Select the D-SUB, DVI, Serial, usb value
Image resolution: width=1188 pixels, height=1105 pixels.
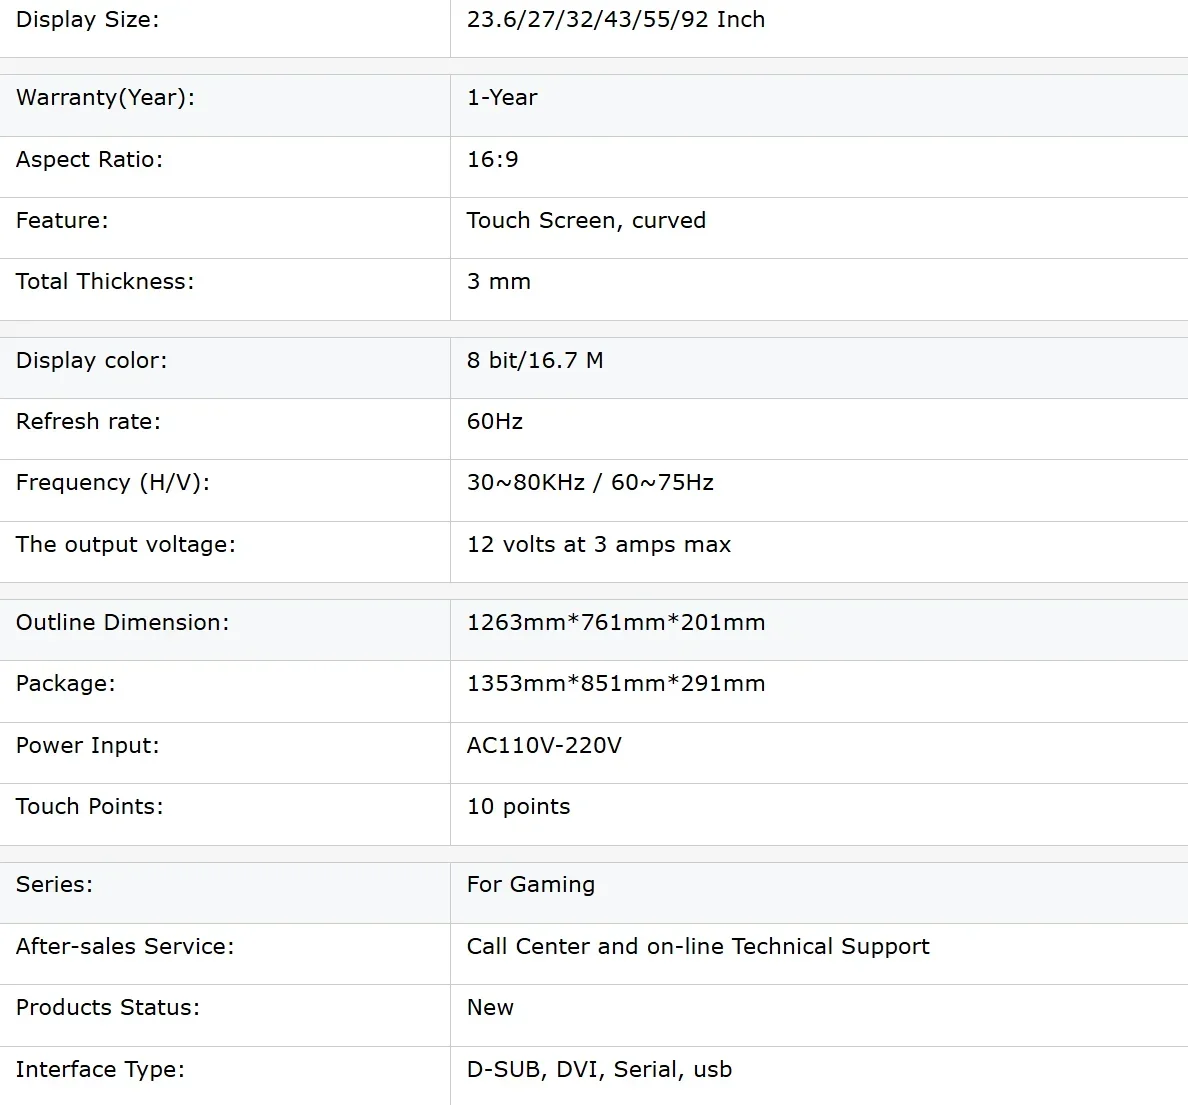point(599,1070)
